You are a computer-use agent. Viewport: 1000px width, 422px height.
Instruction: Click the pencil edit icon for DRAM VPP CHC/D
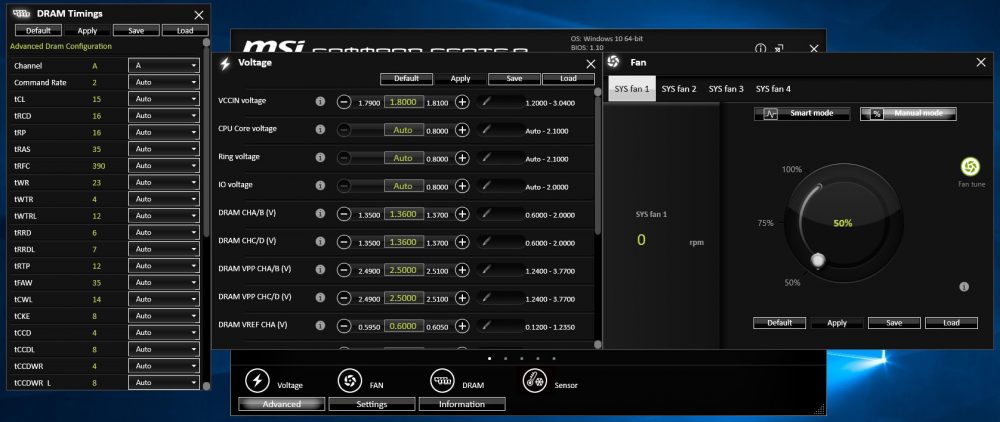(487, 298)
